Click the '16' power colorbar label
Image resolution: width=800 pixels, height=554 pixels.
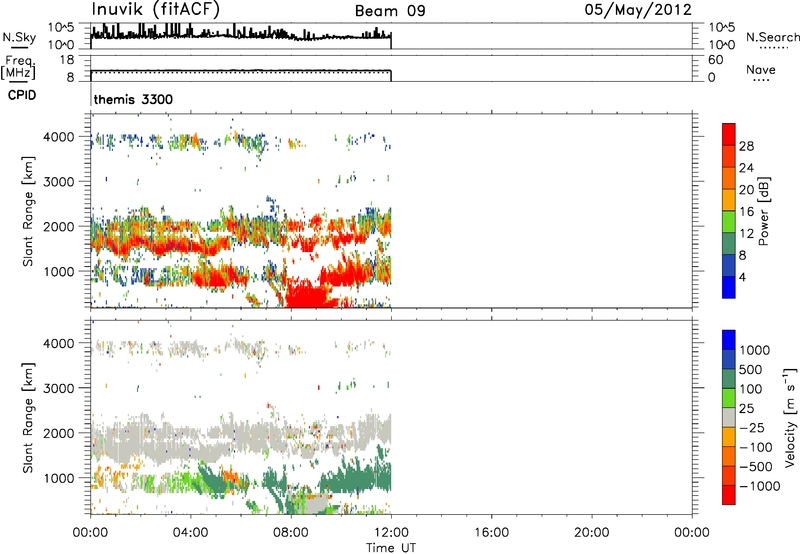coord(746,212)
